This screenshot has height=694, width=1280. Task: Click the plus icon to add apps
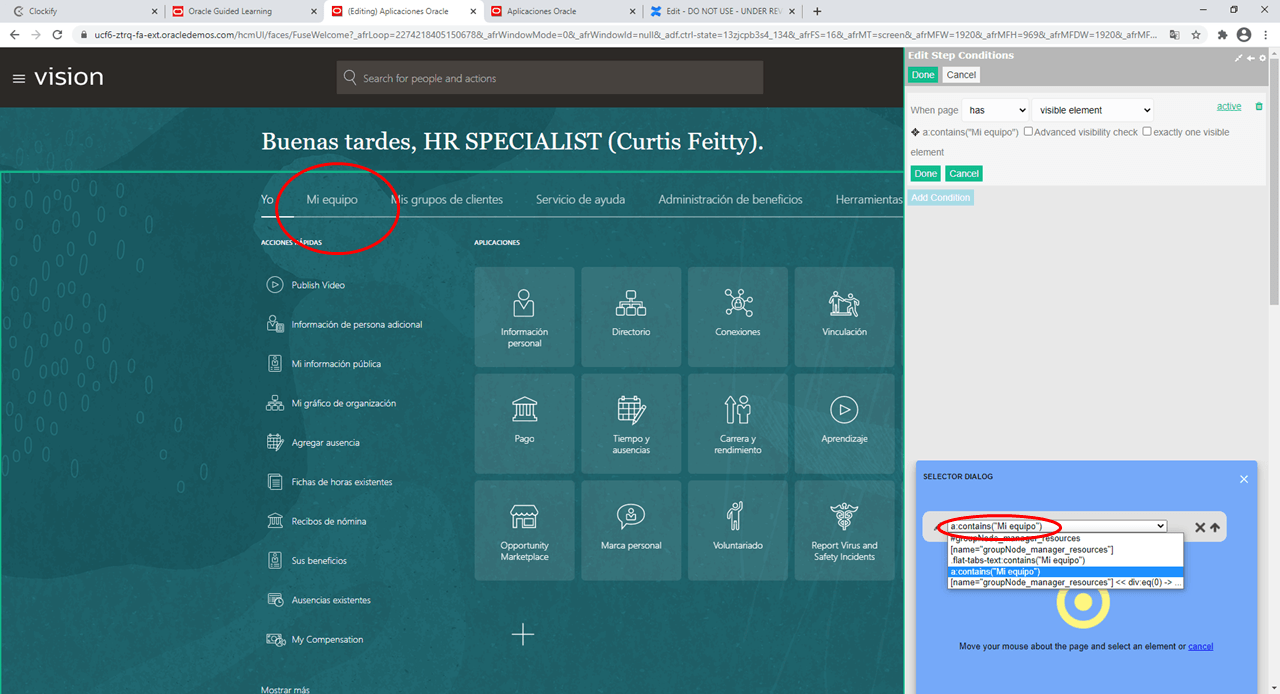point(523,634)
